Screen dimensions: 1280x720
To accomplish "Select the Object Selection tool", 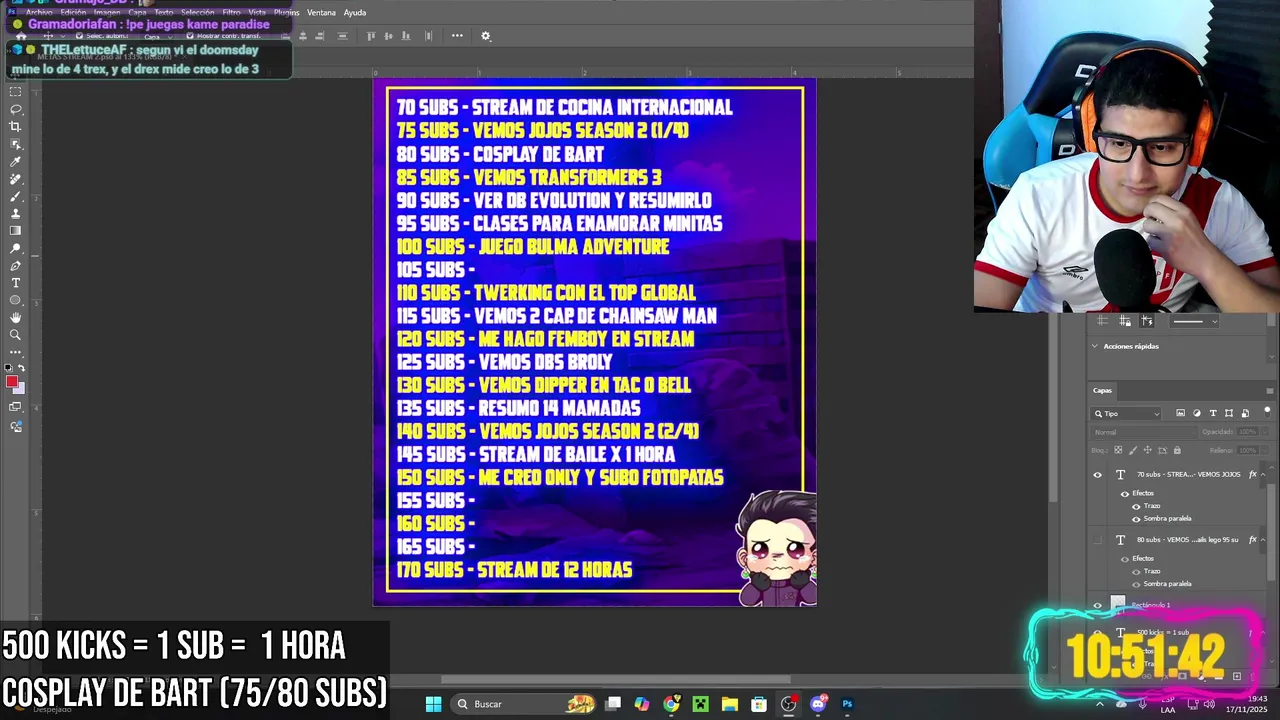I will pyautogui.click(x=15, y=144).
